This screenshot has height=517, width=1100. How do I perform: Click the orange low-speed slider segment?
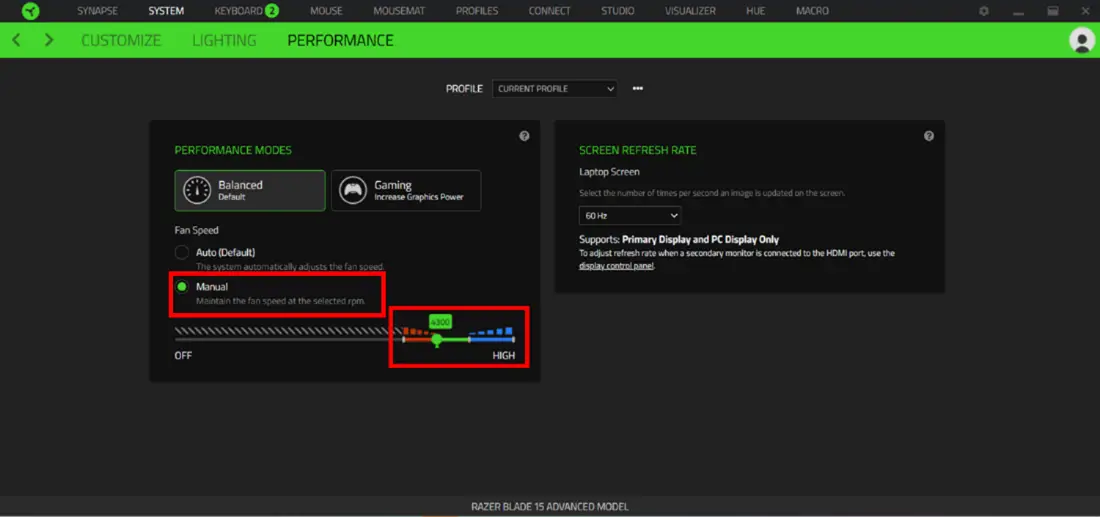(x=417, y=340)
